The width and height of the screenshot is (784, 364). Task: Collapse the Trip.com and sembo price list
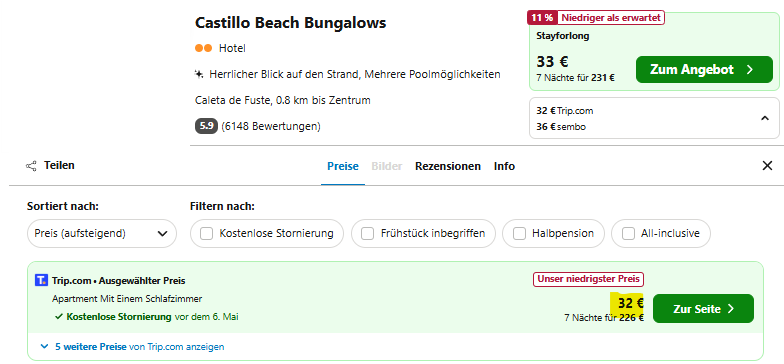point(764,118)
